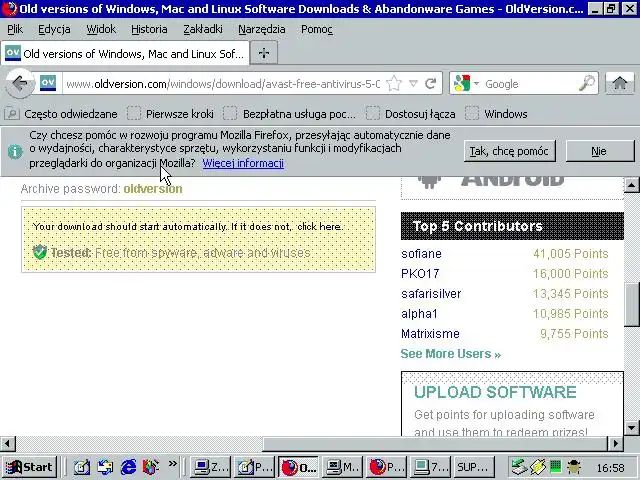Click the UPLOAD SOFTWARE banner heading
The width and height of the screenshot is (640, 480).
[x=495, y=392]
